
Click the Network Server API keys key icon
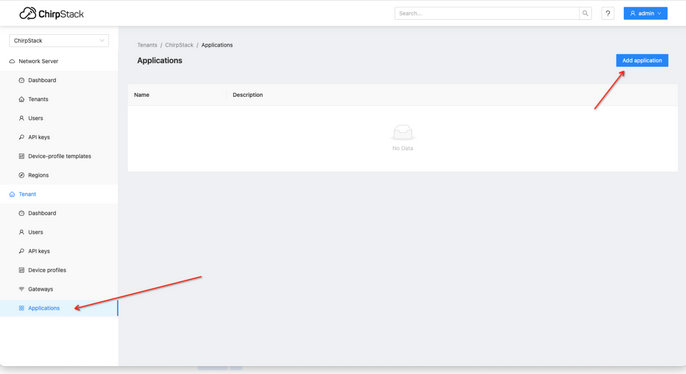pyautogui.click(x=21, y=137)
